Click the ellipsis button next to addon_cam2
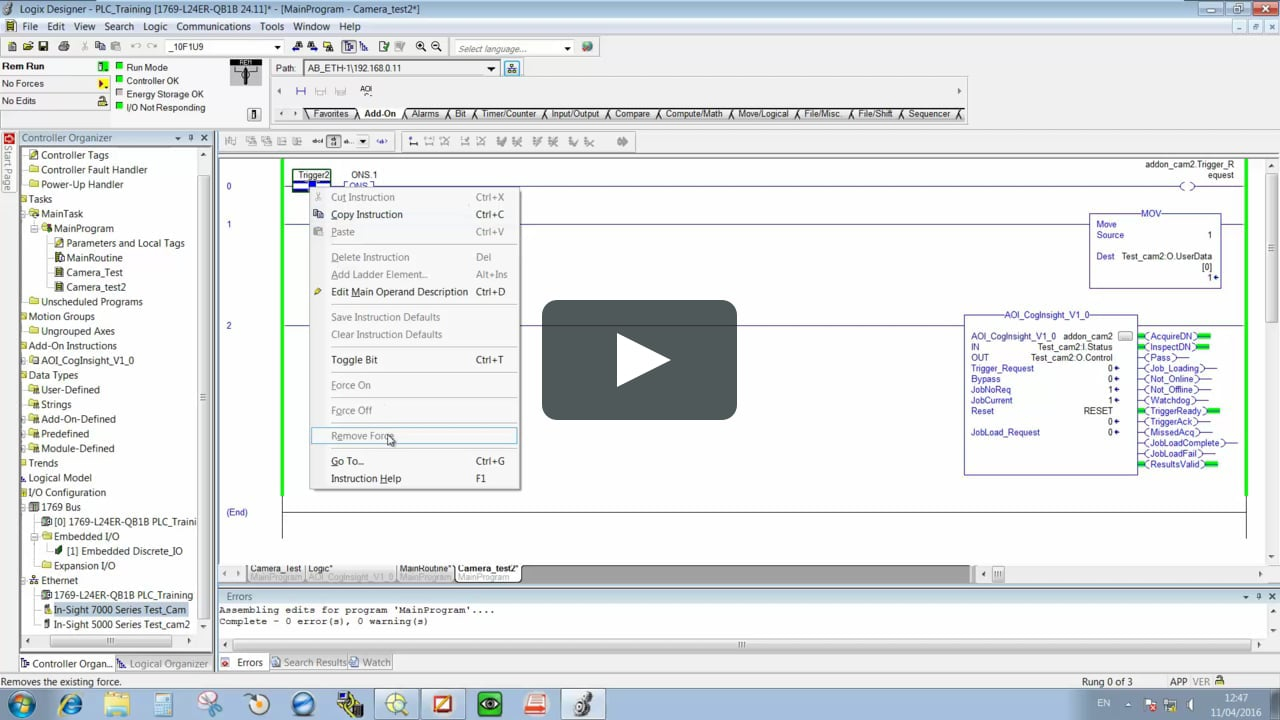 coord(1125,336)
